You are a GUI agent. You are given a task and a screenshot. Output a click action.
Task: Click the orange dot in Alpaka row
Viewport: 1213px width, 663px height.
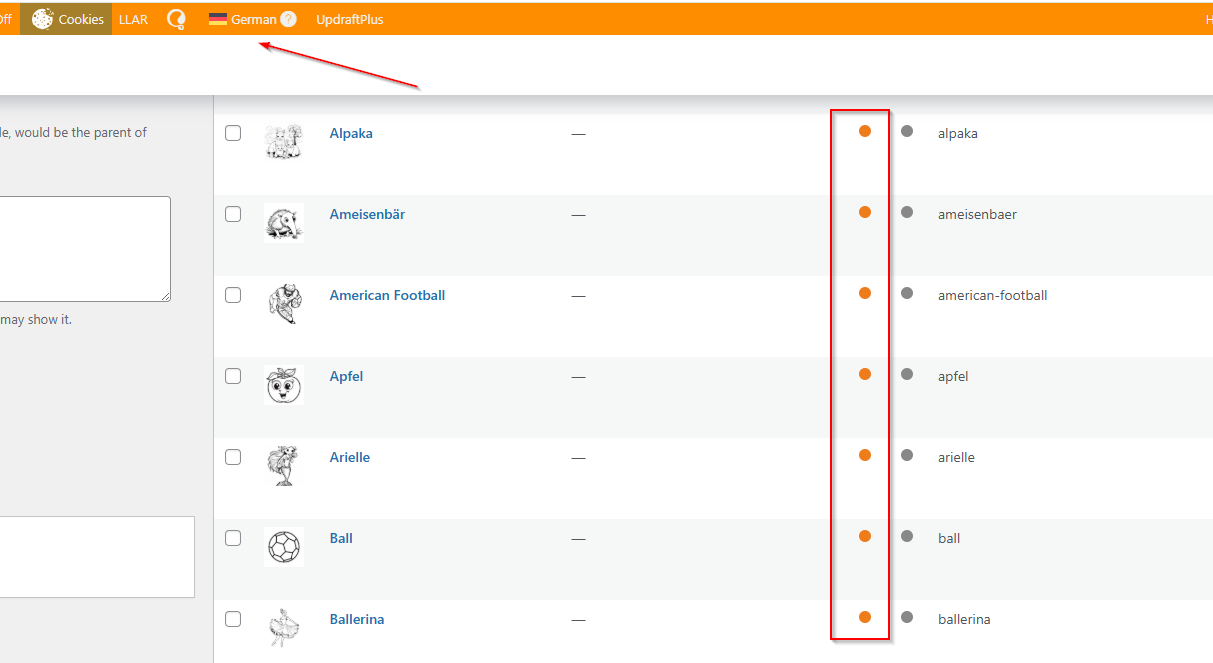click(x=865, y=131)
